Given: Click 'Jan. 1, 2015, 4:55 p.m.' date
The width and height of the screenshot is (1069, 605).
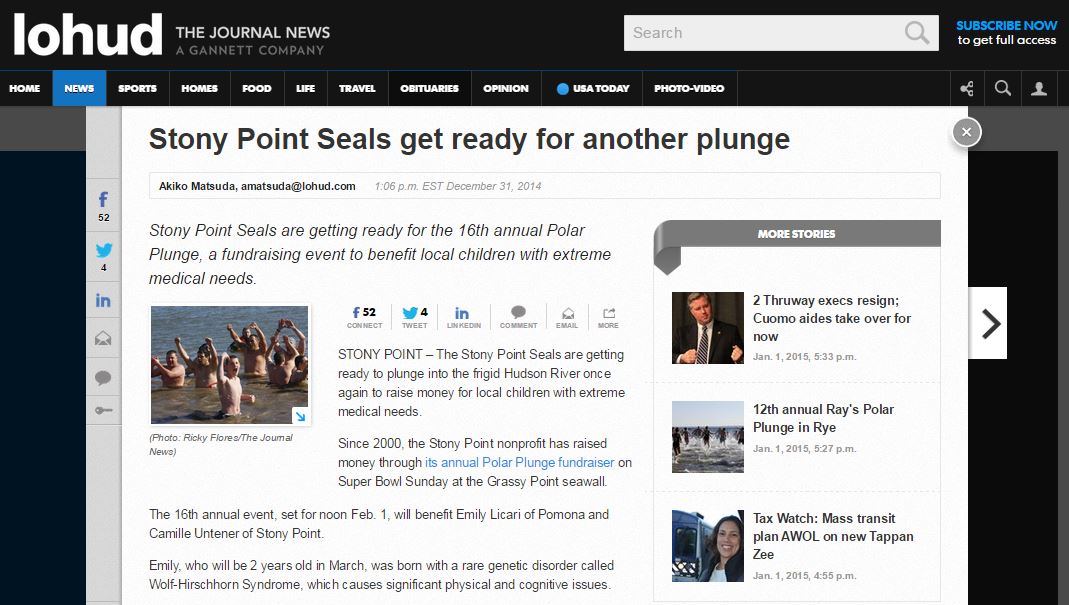Looking at the screenshot, I should click(x=804, y=576).
